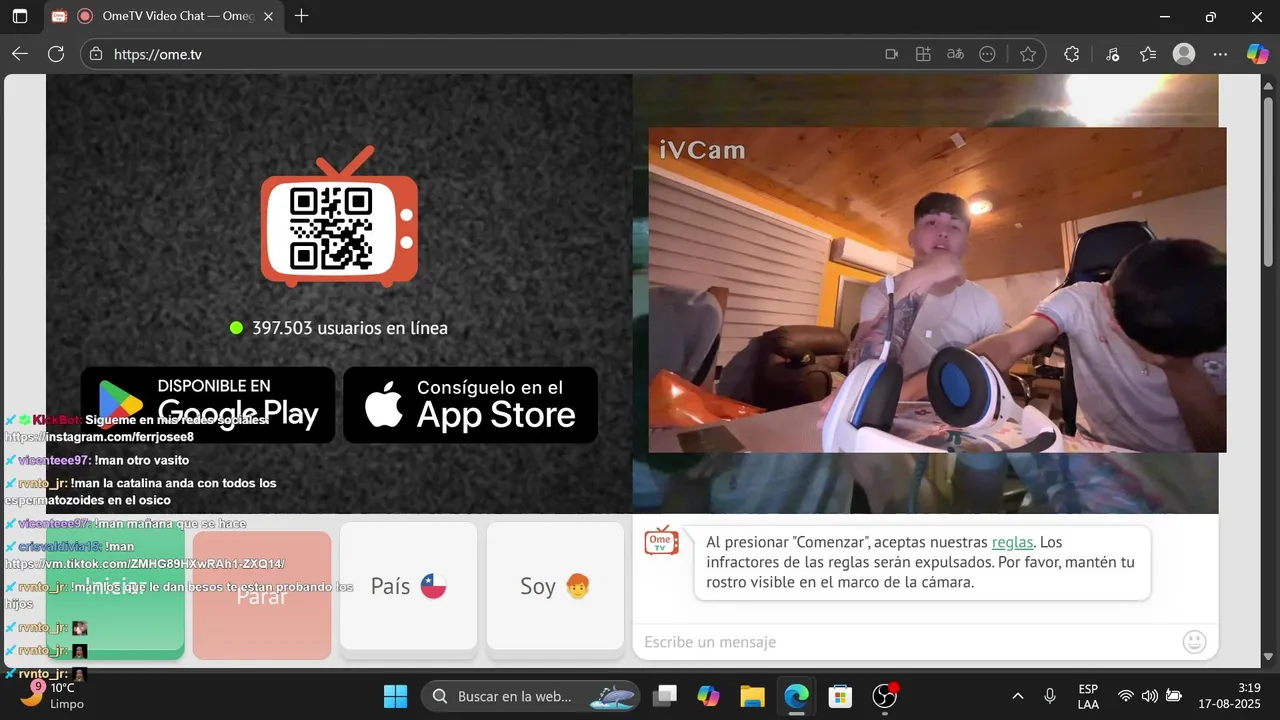Open a new browser tab
Screen dimensions: 1280x720
tap(301, 16)
